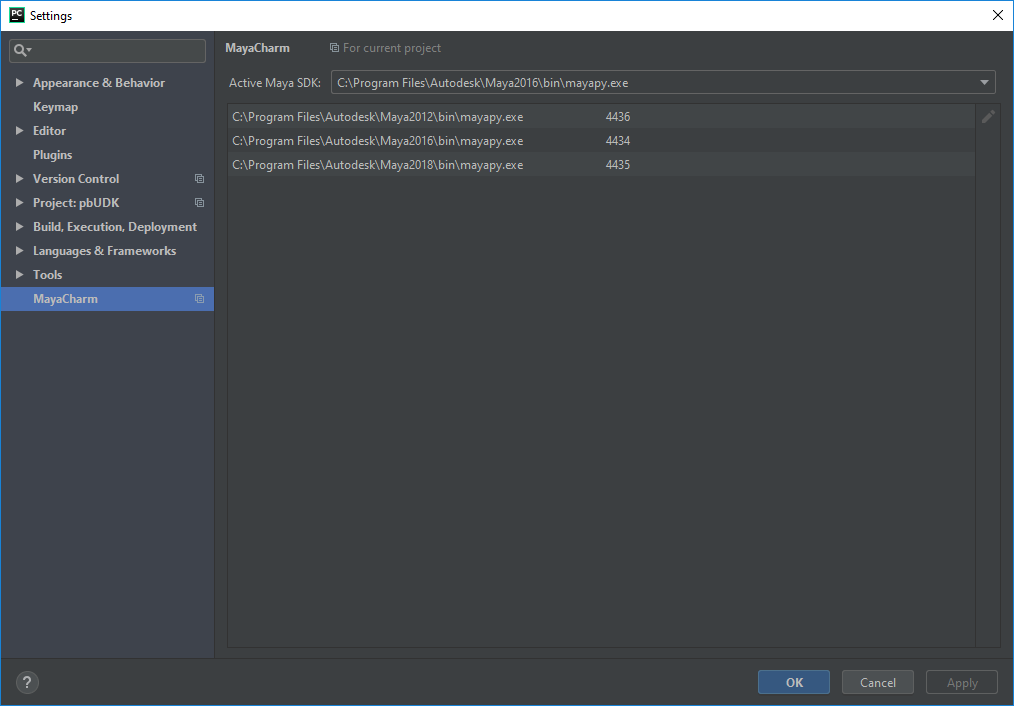Open the Keymap settings page
Image resolution: width=1014 pixels, height=706 pixels.
coord(56,107)
